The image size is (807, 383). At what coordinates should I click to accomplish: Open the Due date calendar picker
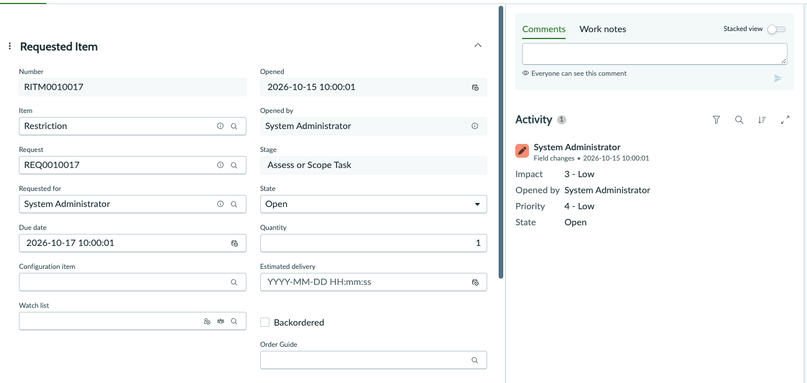234,243
